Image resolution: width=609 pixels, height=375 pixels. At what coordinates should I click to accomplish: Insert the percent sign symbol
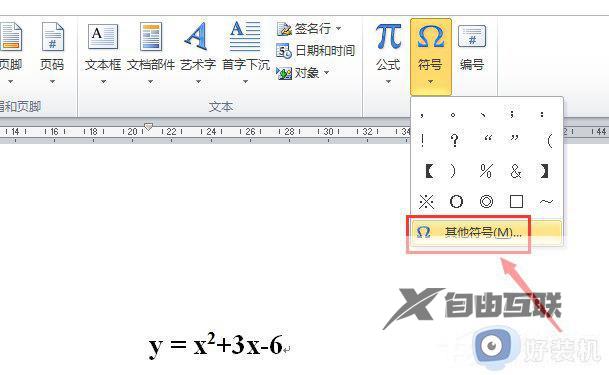486,171
